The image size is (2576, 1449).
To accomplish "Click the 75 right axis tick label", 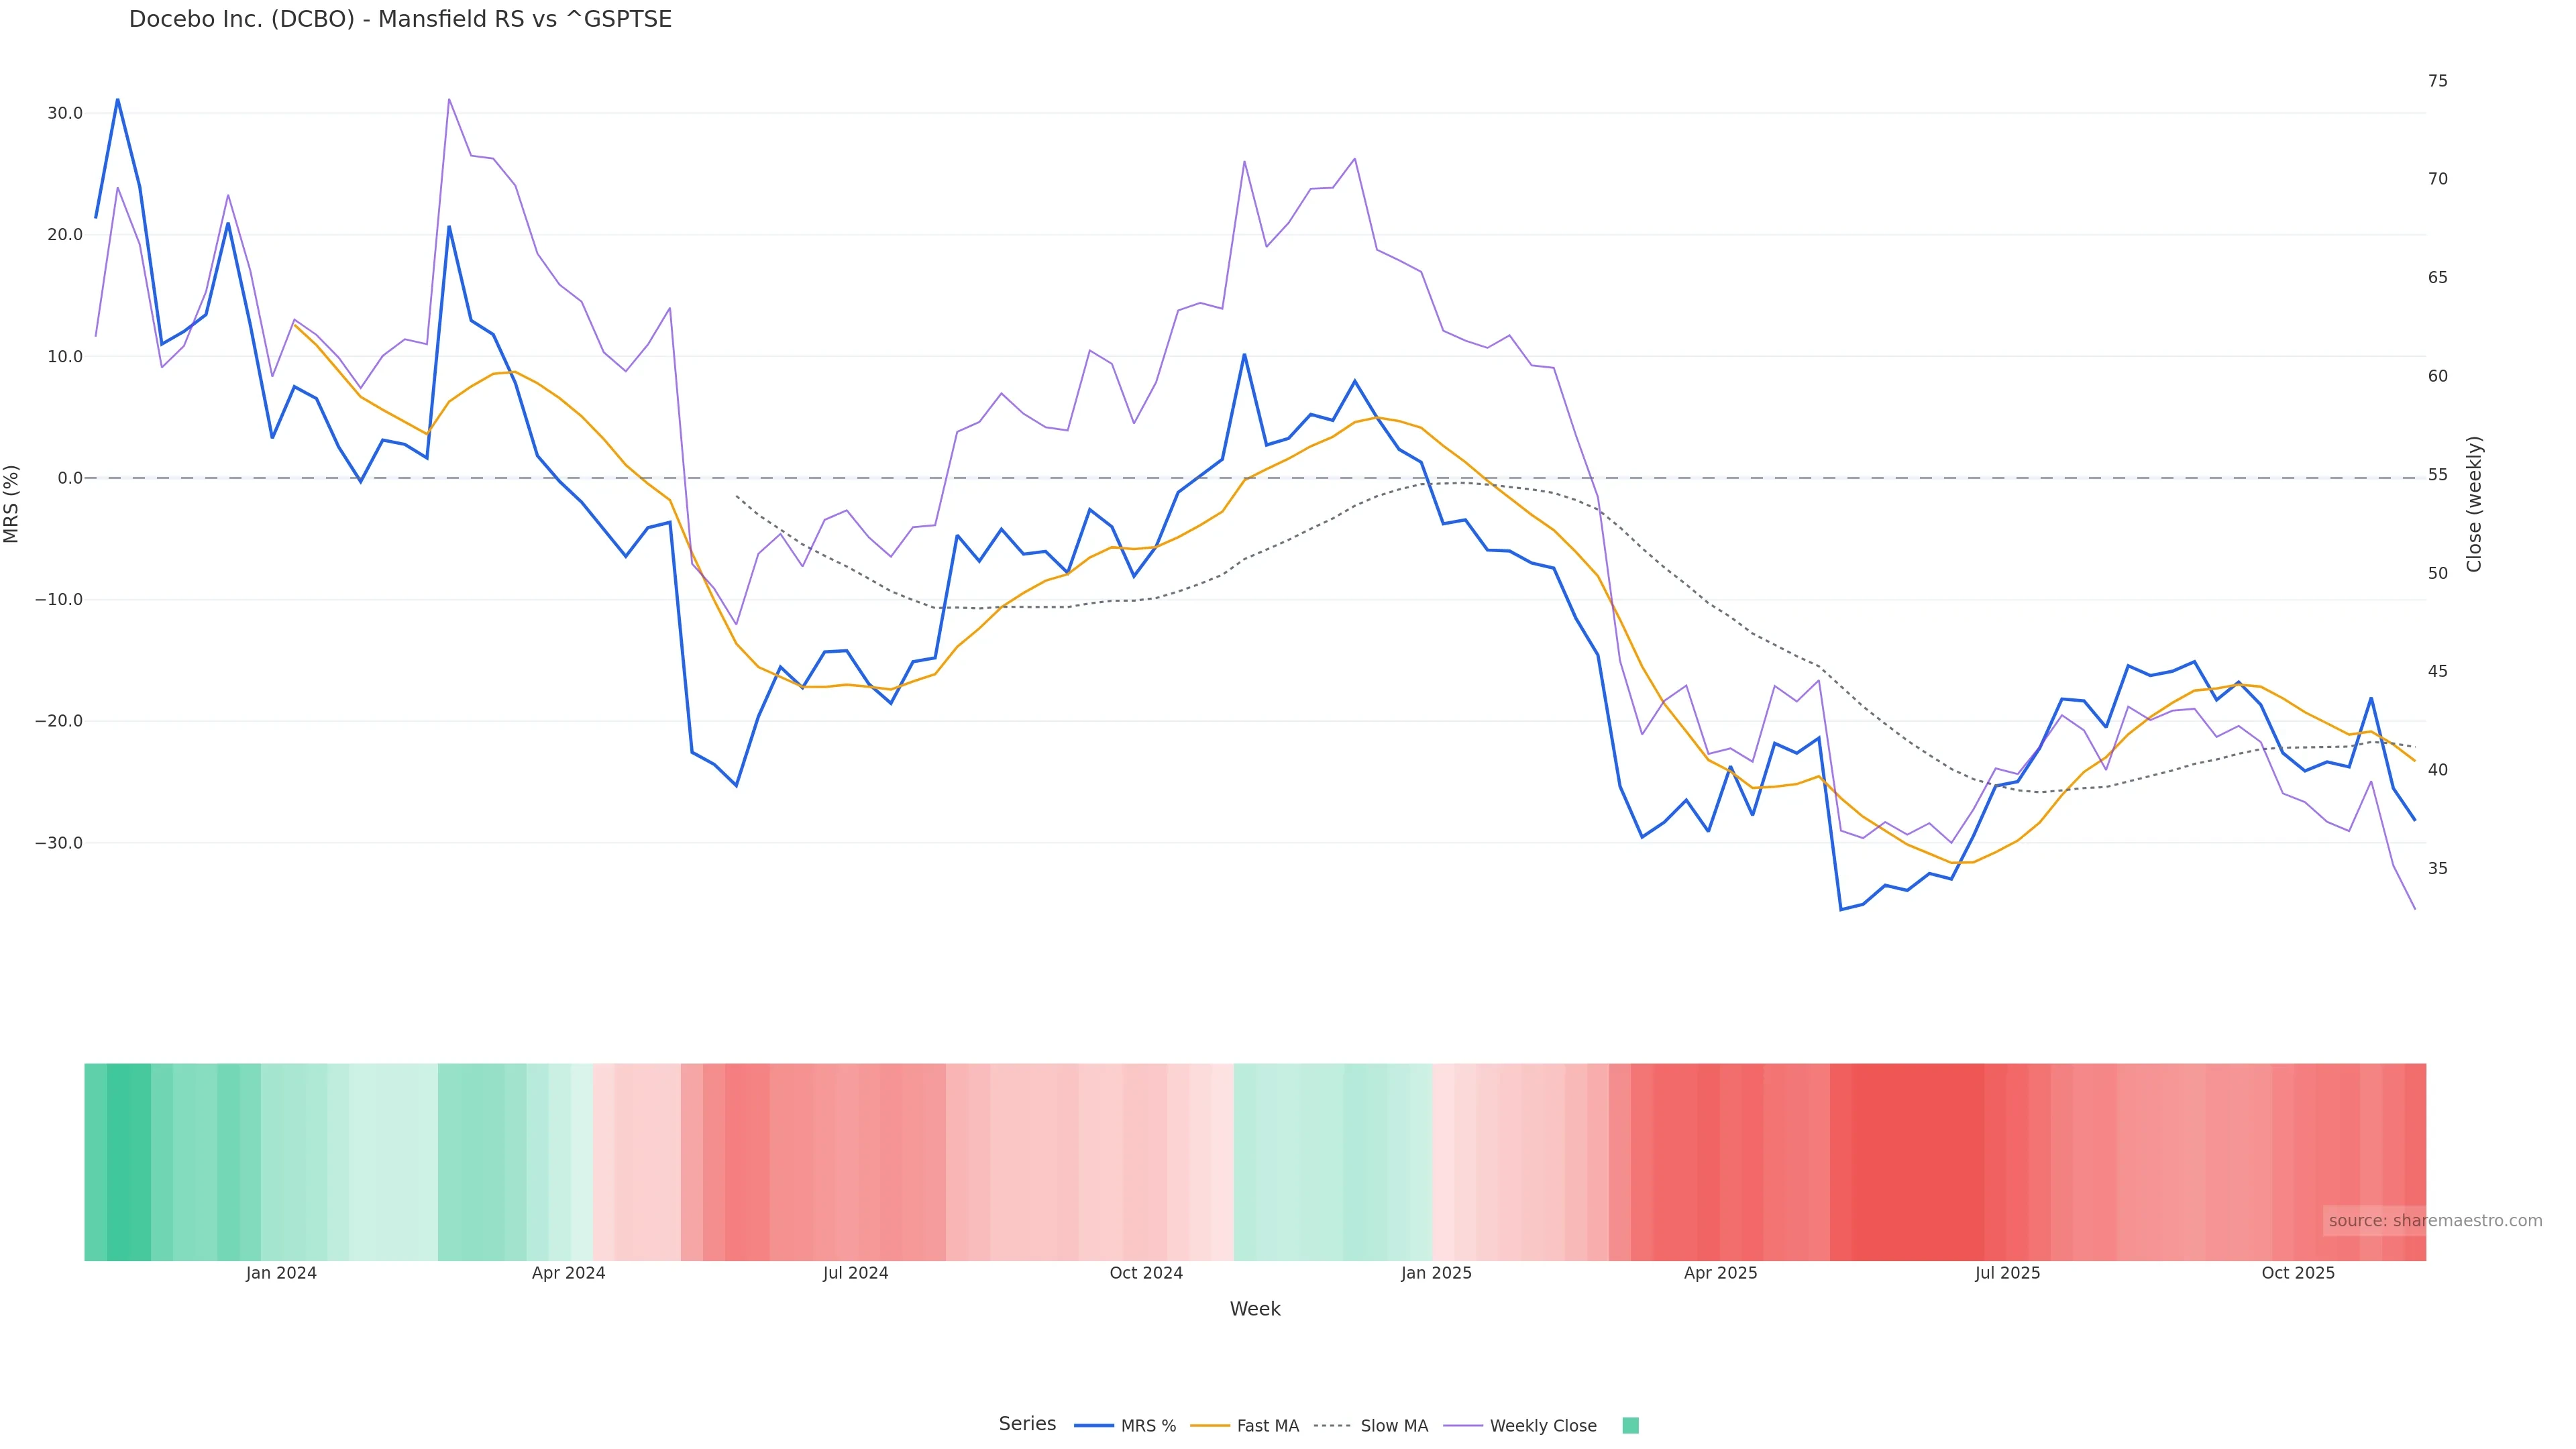I will [2438, 81].
